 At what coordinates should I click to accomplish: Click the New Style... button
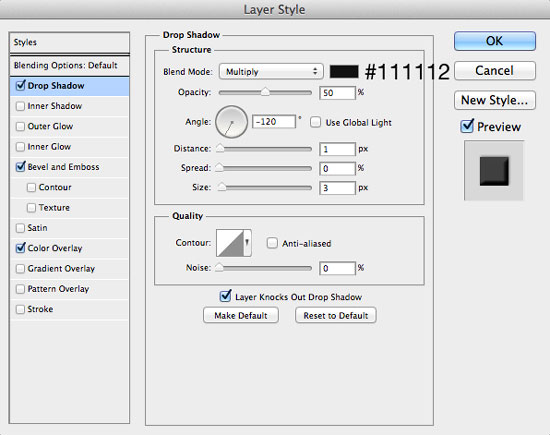tap(495, 100)
